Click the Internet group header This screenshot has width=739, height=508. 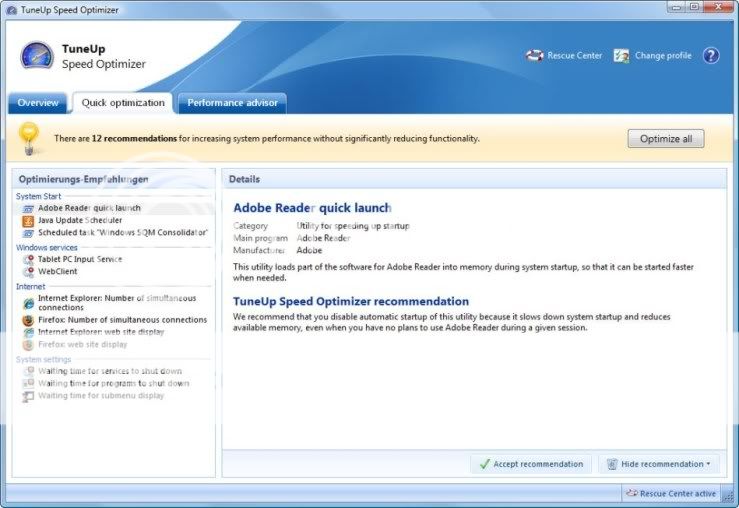[30, 287]
